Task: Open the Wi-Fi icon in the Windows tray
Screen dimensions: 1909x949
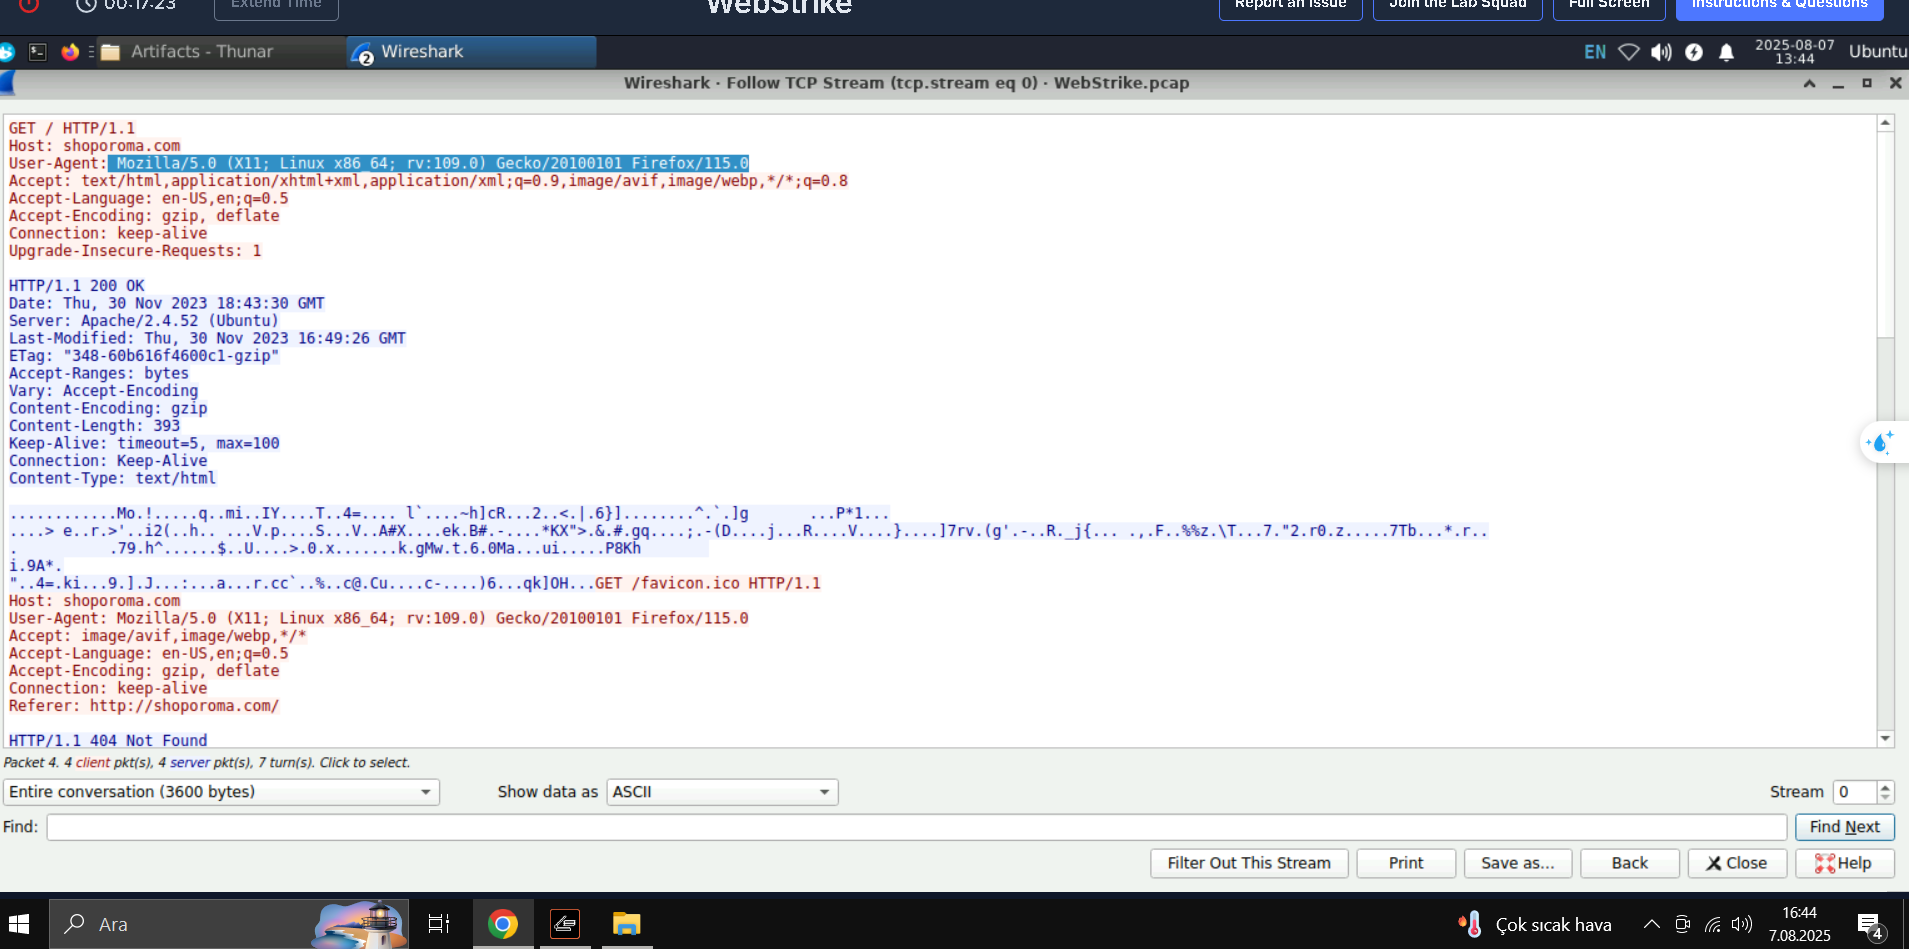Action: click(x=1713, y=924)
